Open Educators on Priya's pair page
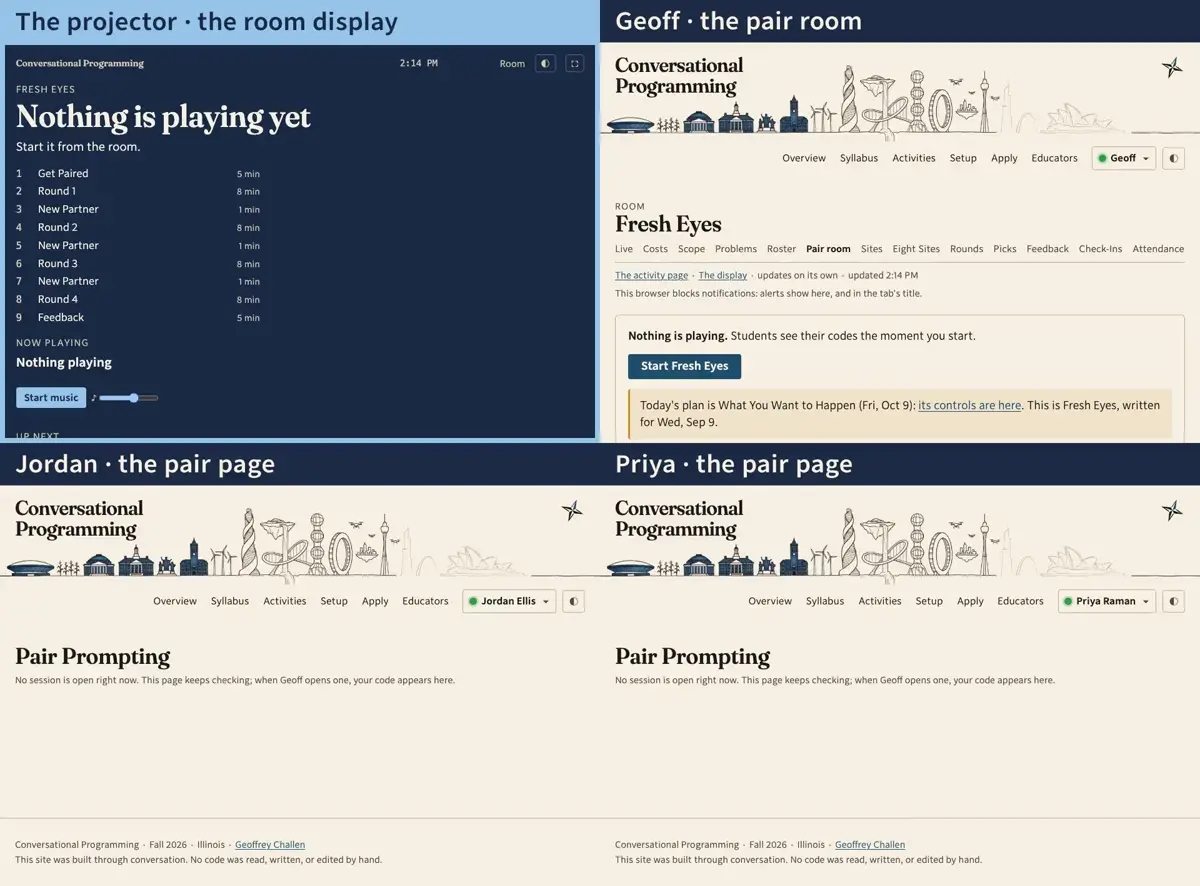 [1020, 601]
